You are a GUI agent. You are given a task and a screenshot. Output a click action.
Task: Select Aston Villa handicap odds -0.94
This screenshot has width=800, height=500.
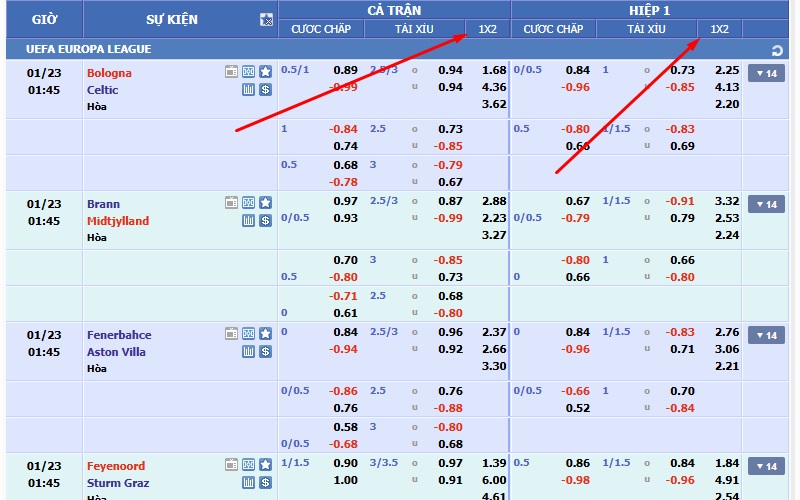coord(344,349)
